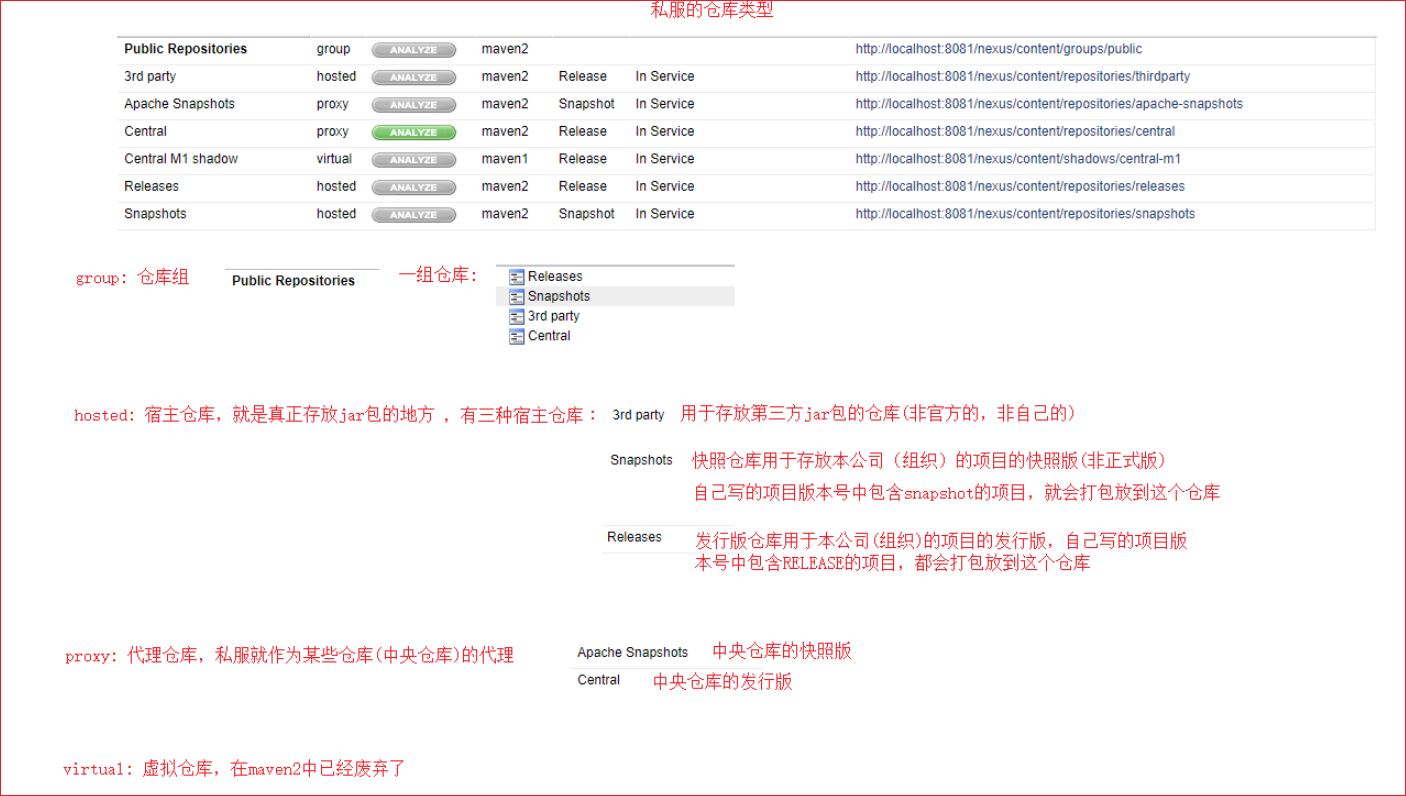Open the shadows/central-m1 URL
Image resolution: width=1406 pixels, height=796 pixels.
click(x=1018, y=159)
